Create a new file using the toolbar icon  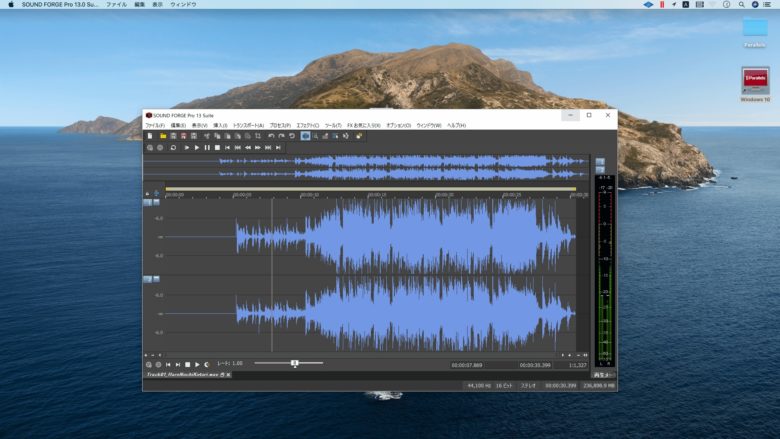[x=150, y=136]
